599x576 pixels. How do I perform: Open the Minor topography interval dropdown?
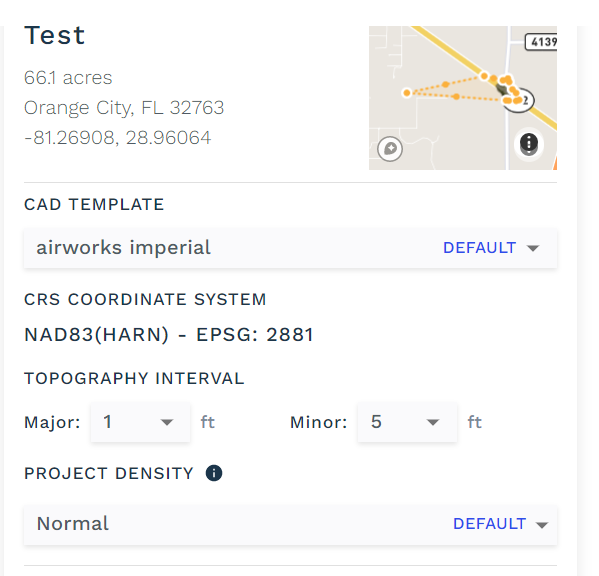point(407,422)
